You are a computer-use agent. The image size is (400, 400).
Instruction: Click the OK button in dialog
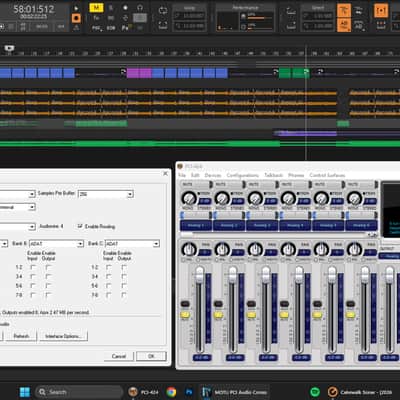pos(151,356)
